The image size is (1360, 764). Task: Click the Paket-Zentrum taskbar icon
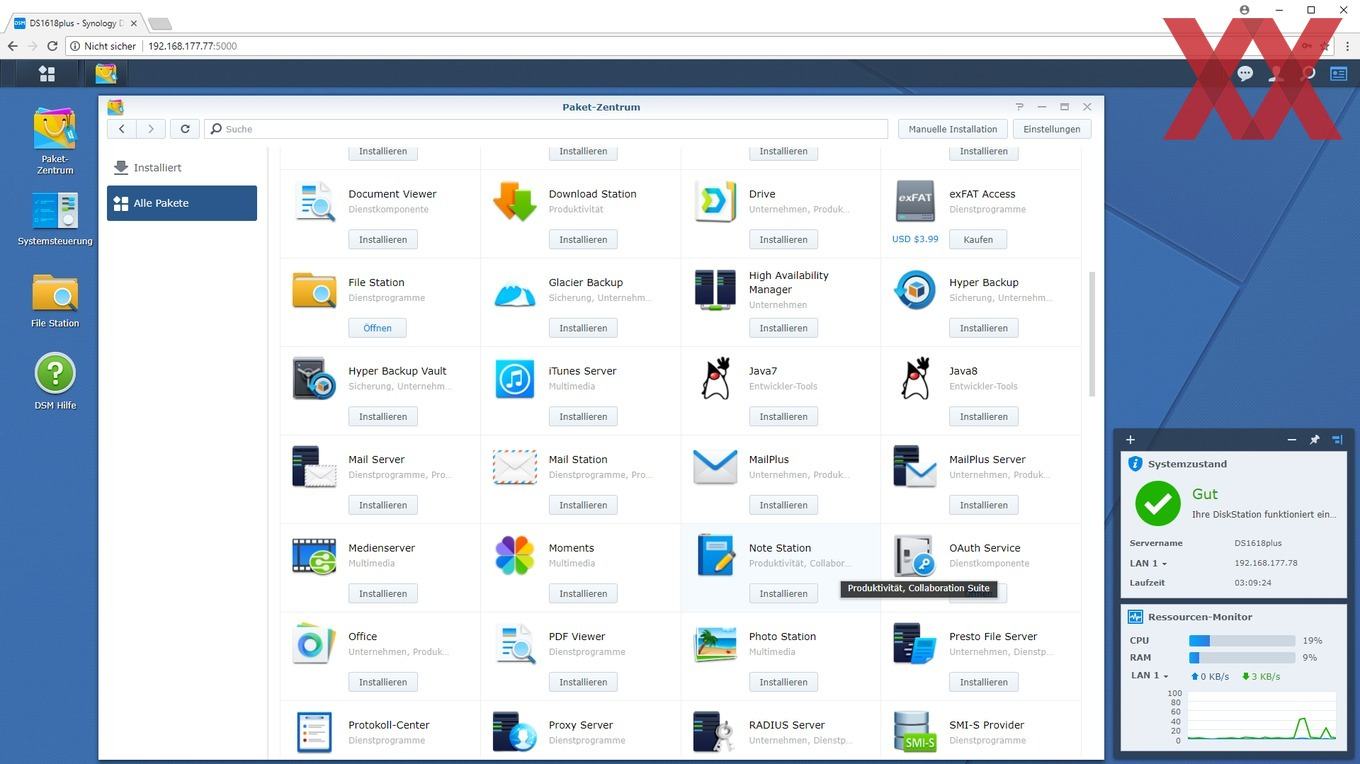tap(106, 73)
